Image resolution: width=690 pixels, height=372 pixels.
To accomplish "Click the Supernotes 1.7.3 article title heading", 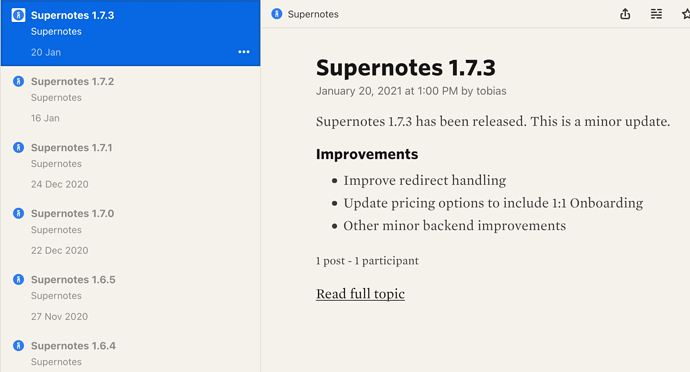I will click(x=405, y=68).
